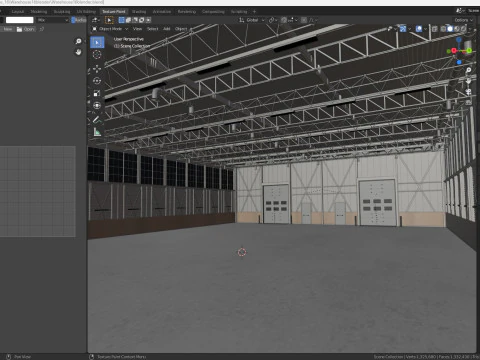Click blue Z axis on navigation gizmo
Image resolution: width=480 pixels, height=360 pixels.
tap(459, 40)
